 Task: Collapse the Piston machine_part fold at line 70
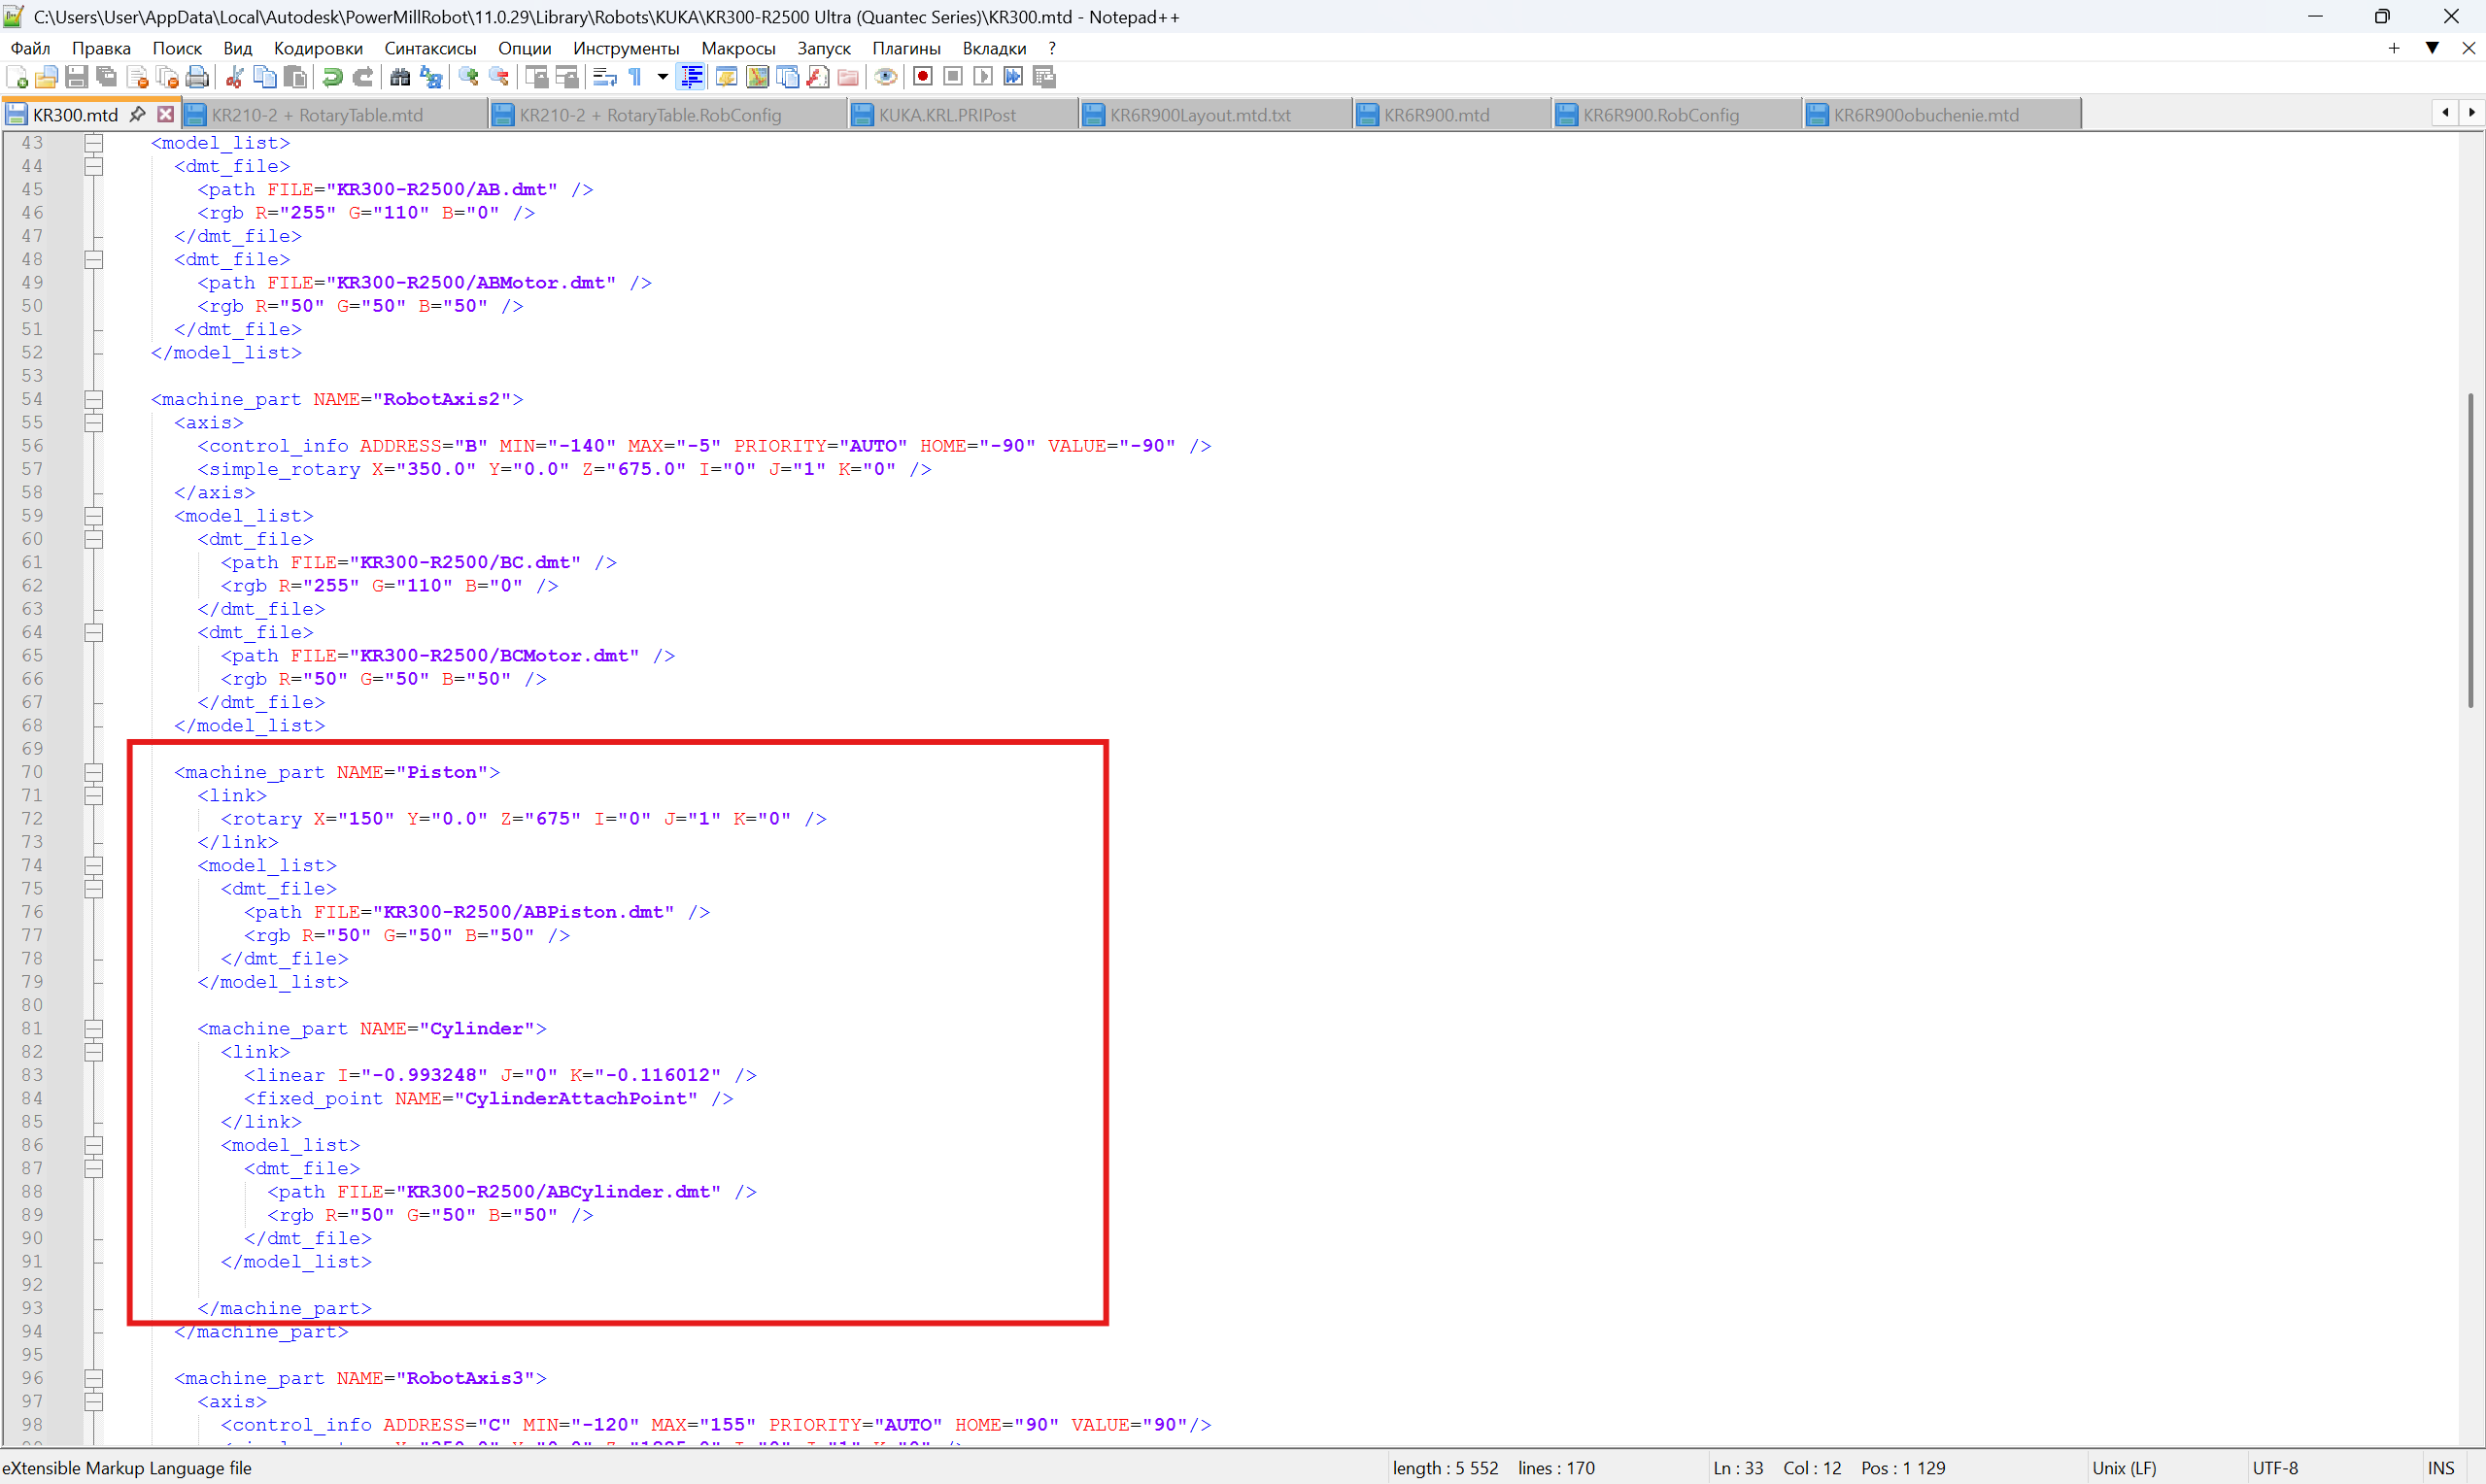click(x=94, y=772)
